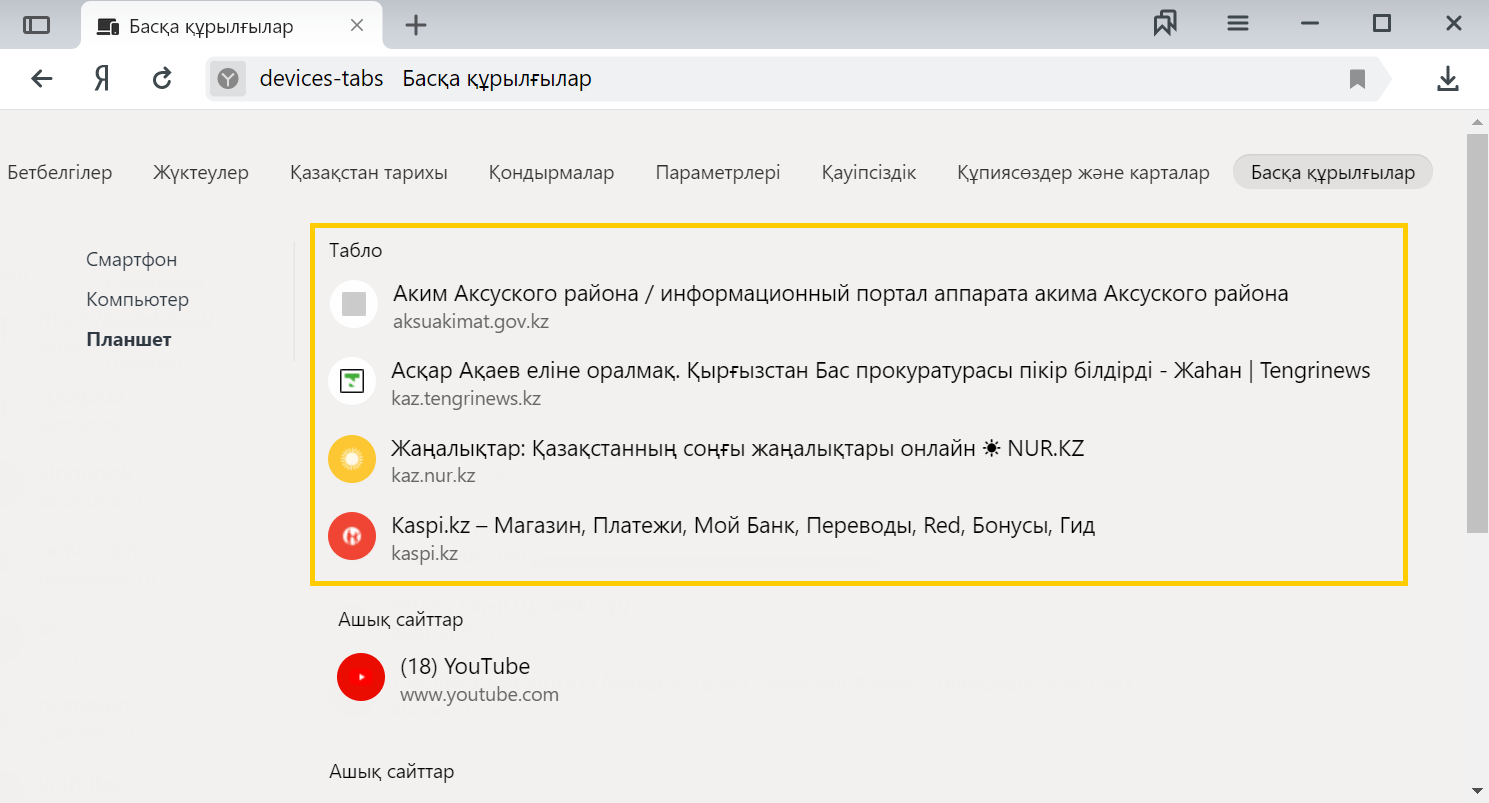Viewport: 1489px width, 803px height.
Task: Select Планшет device in sidebar
Action: pos(129,340)
